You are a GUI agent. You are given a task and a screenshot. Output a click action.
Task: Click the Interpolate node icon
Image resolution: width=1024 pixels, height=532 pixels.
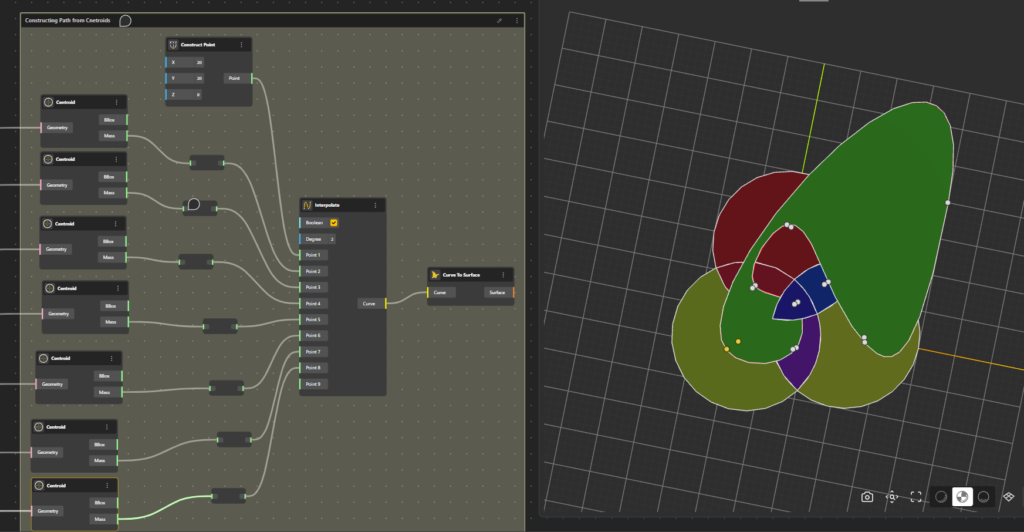tap(307, 205)
